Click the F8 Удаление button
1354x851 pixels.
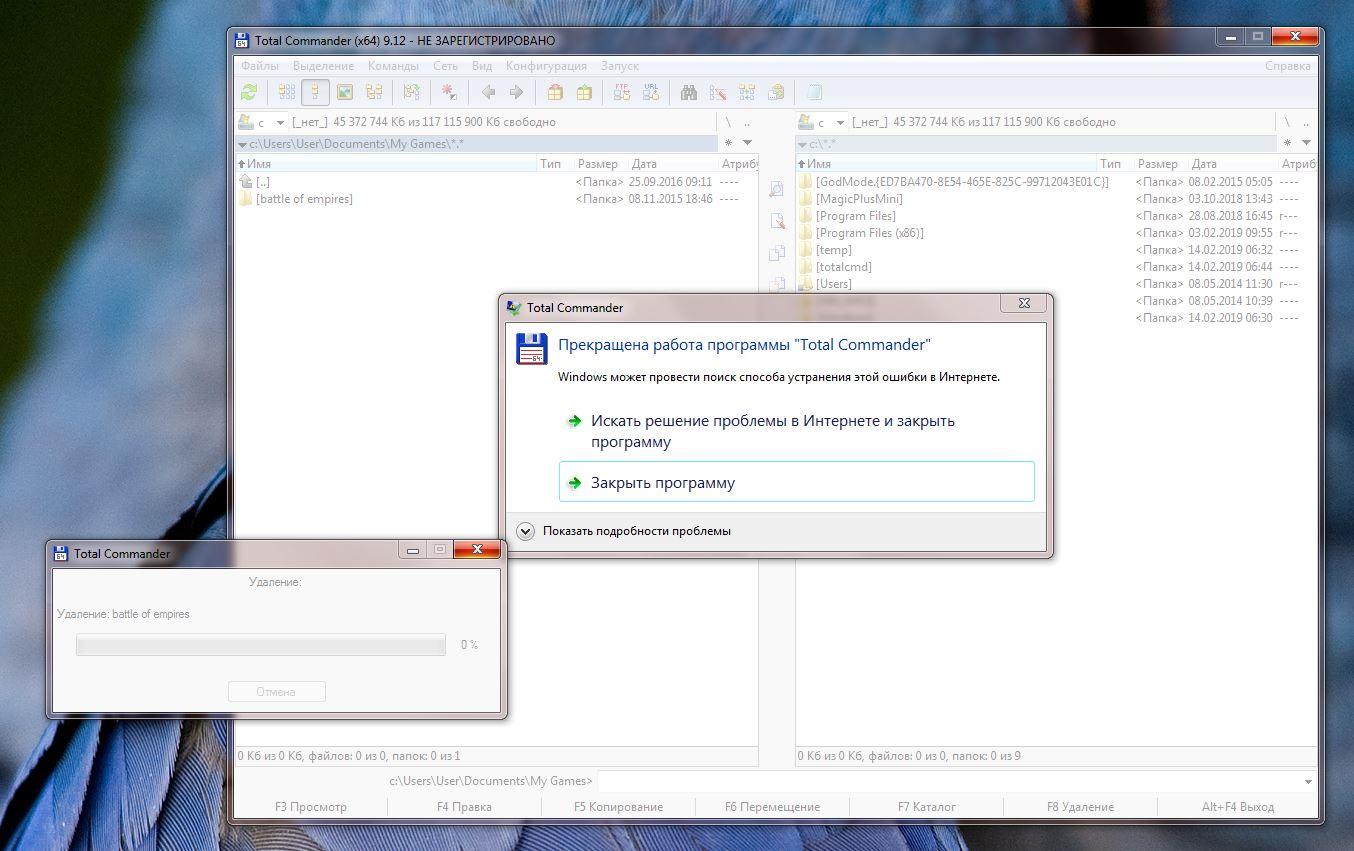[1080, 807]
